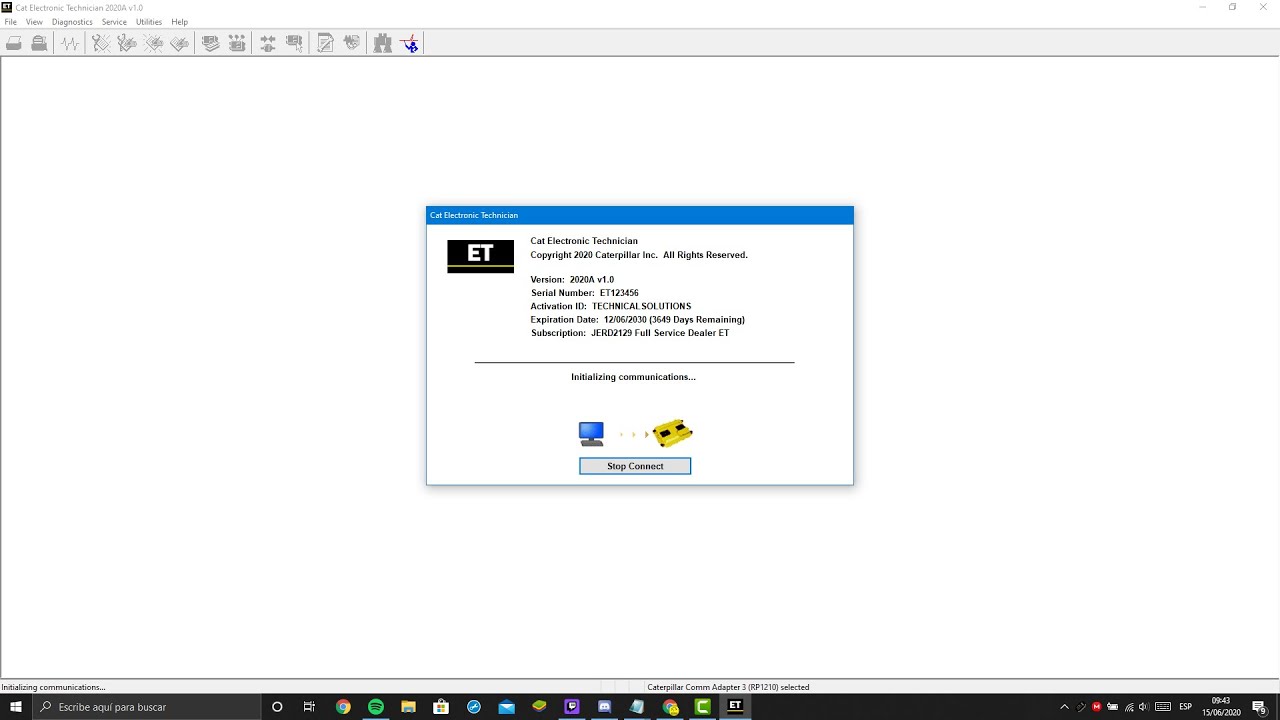Open Discord from the taskbar
Screen dimensions: 1280x720
605,707
